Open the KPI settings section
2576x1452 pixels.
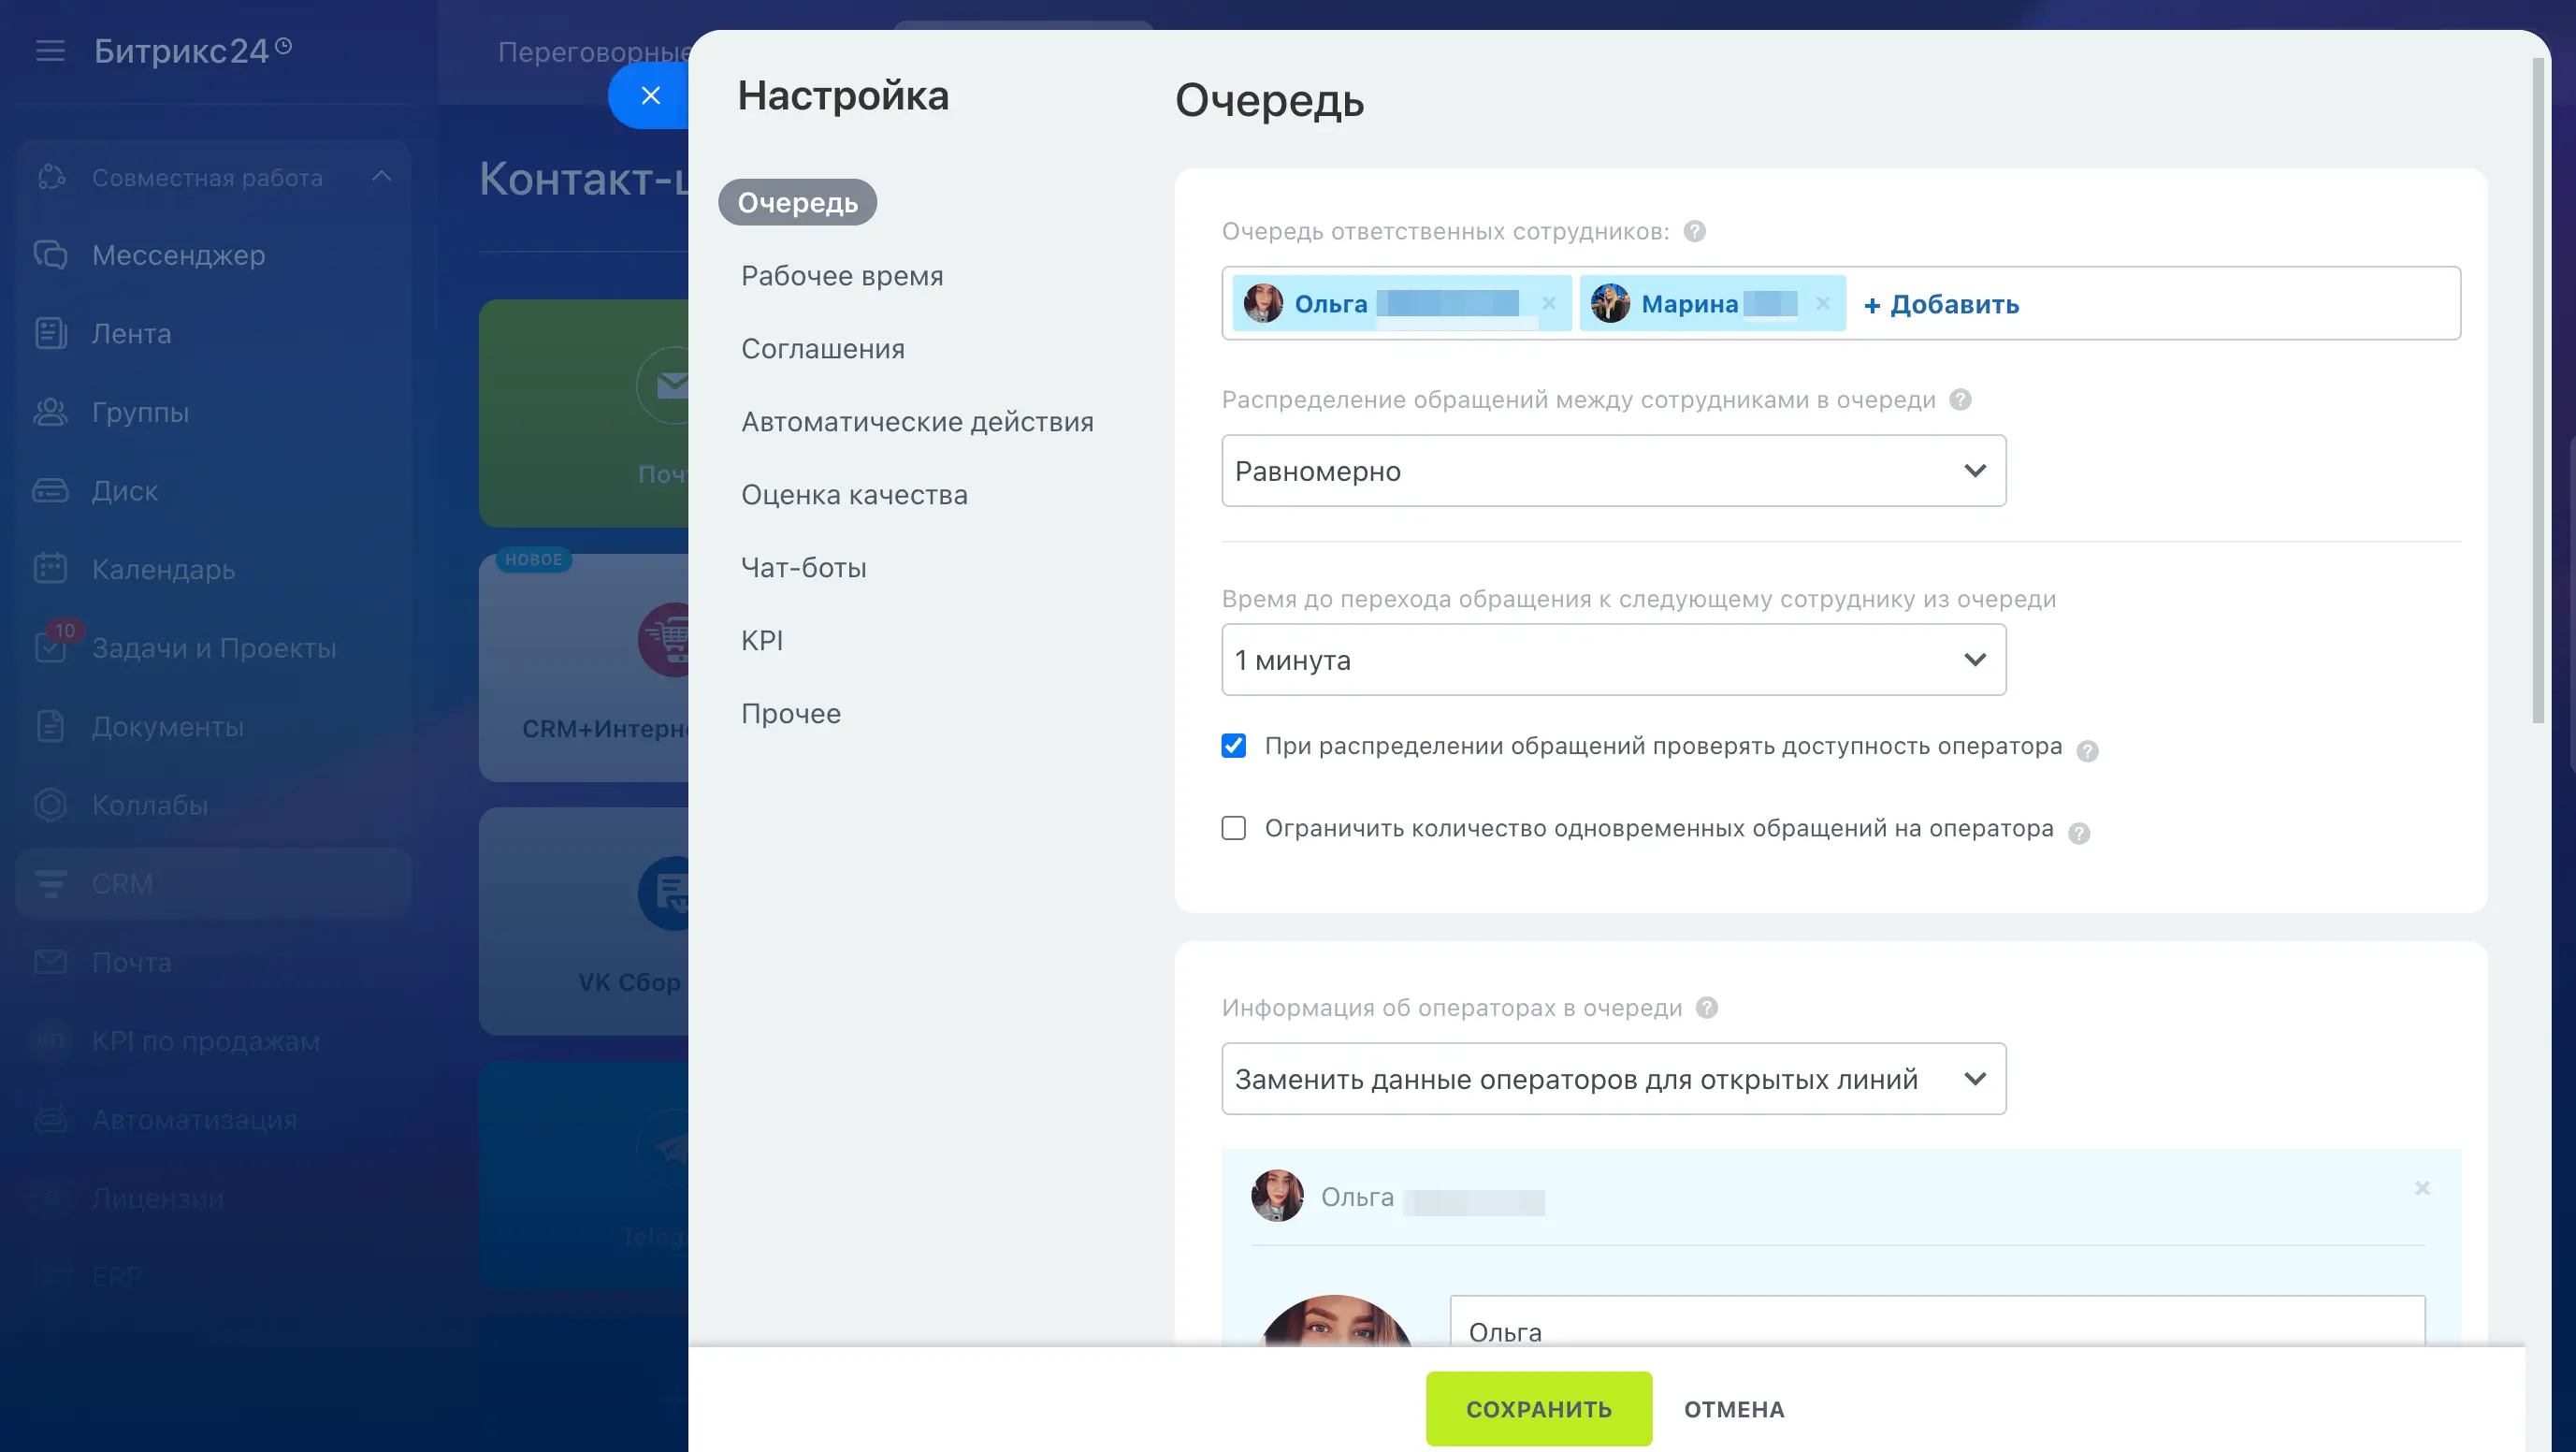point(761,641)
